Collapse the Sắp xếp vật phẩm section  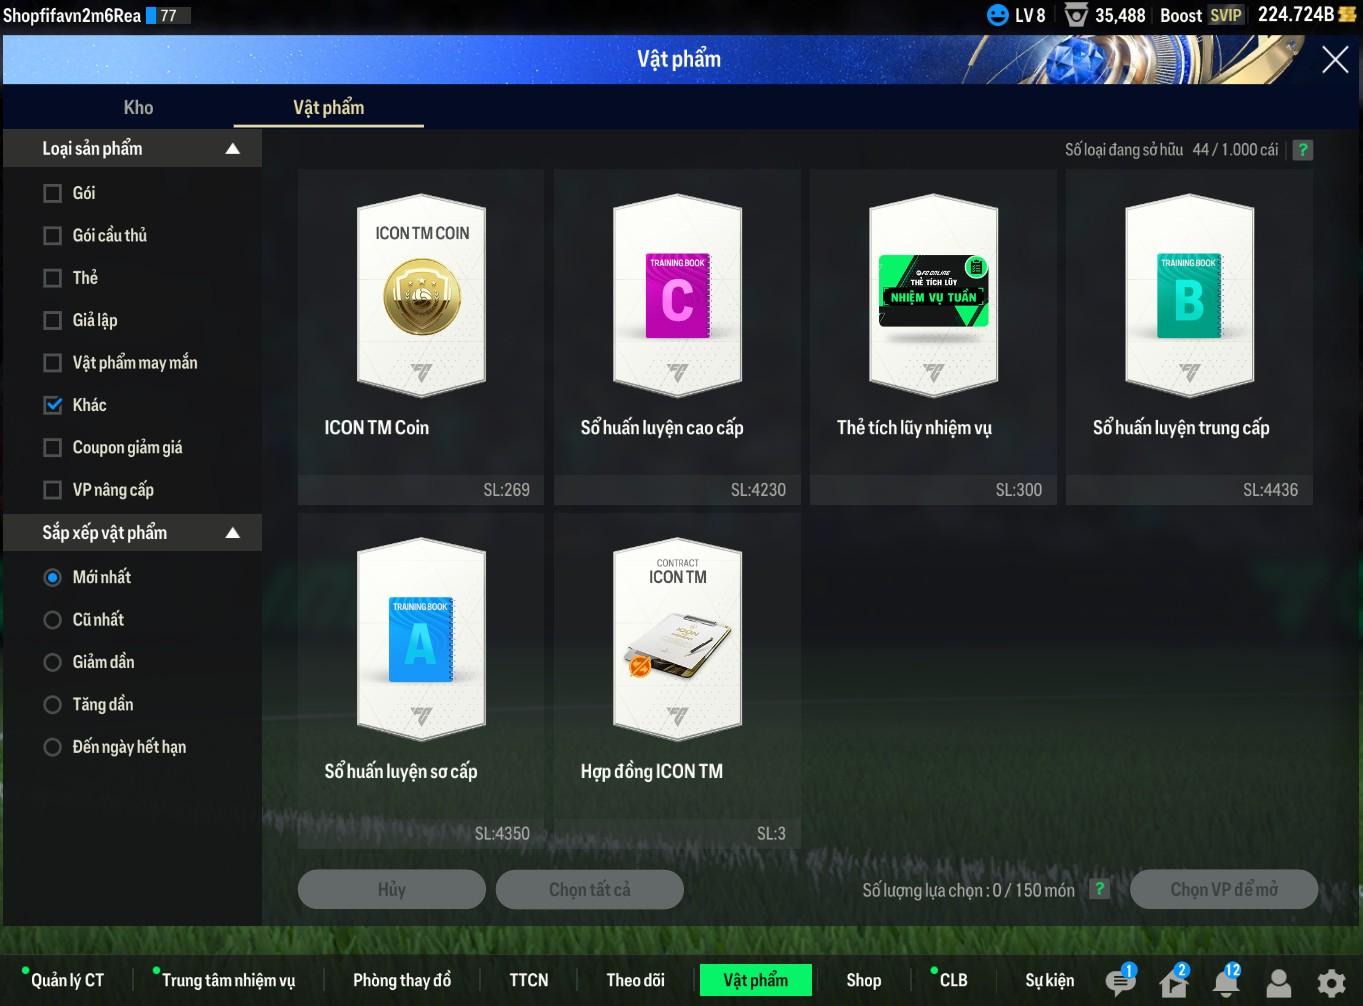click(233, 533)
